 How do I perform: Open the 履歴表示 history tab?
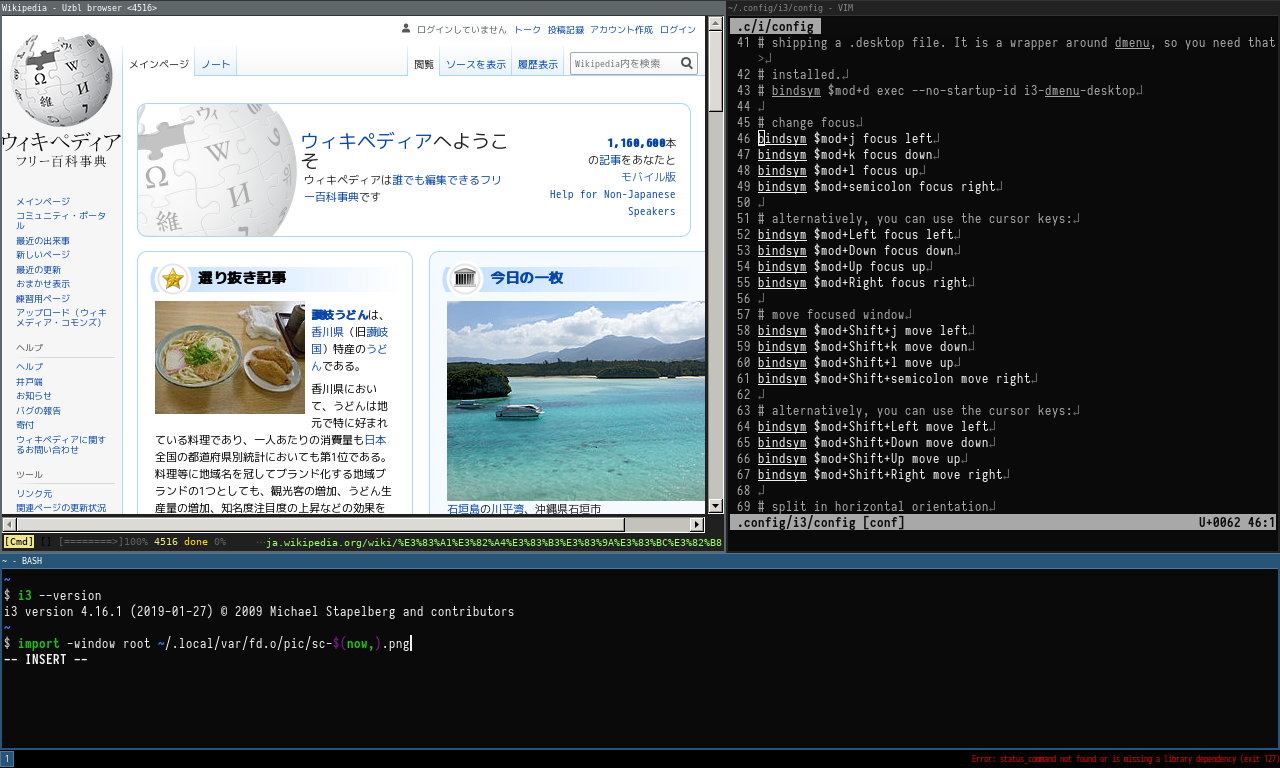coord(538,64)
